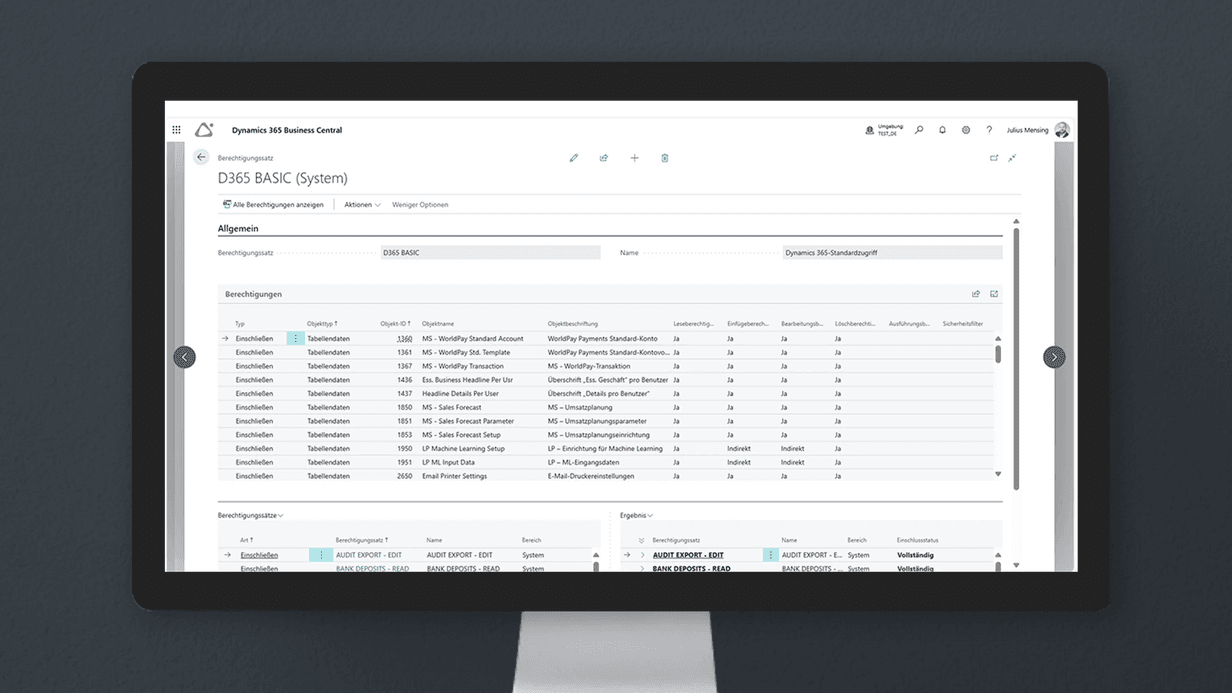Go back using the left arrow button
This screenshot has width=1232, height=693.
pos(201,157)
